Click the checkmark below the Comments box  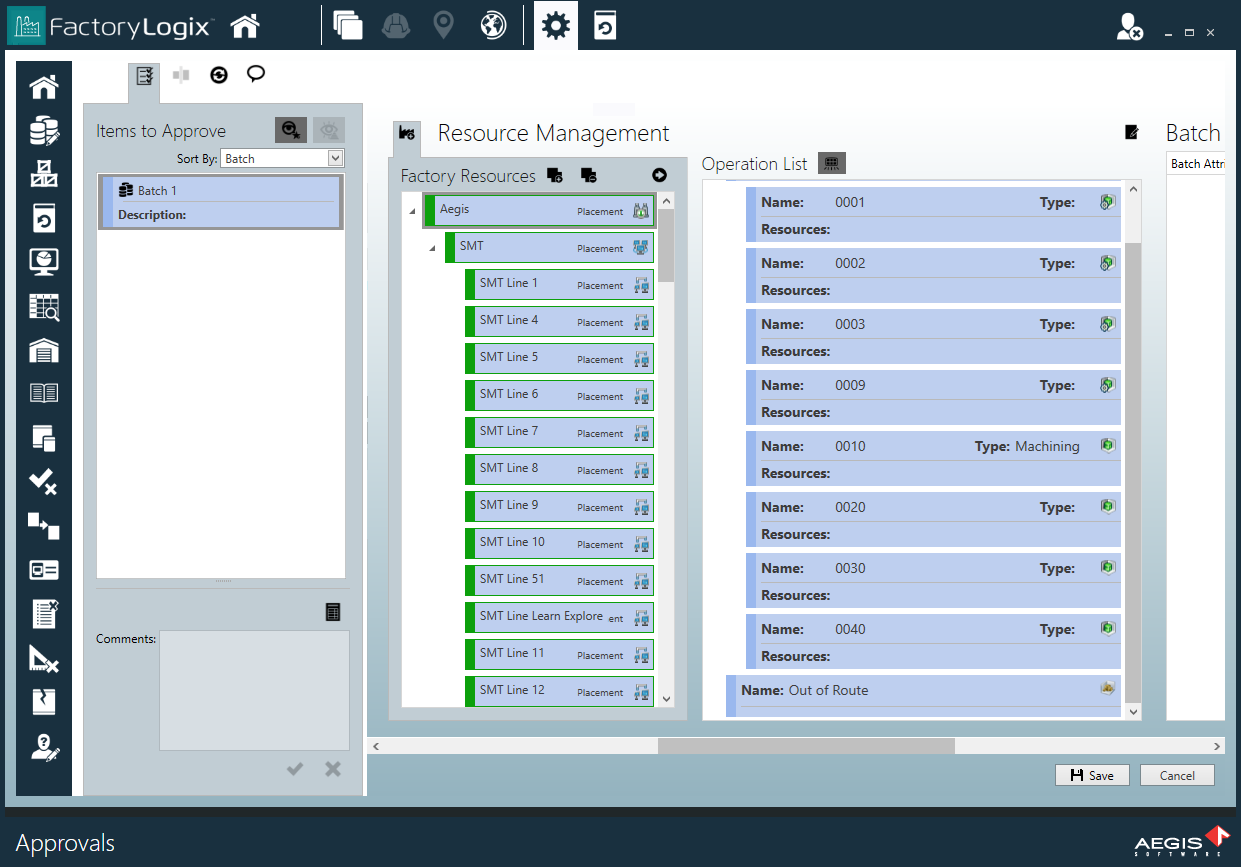pyautogui.click(x=295, y=768)
